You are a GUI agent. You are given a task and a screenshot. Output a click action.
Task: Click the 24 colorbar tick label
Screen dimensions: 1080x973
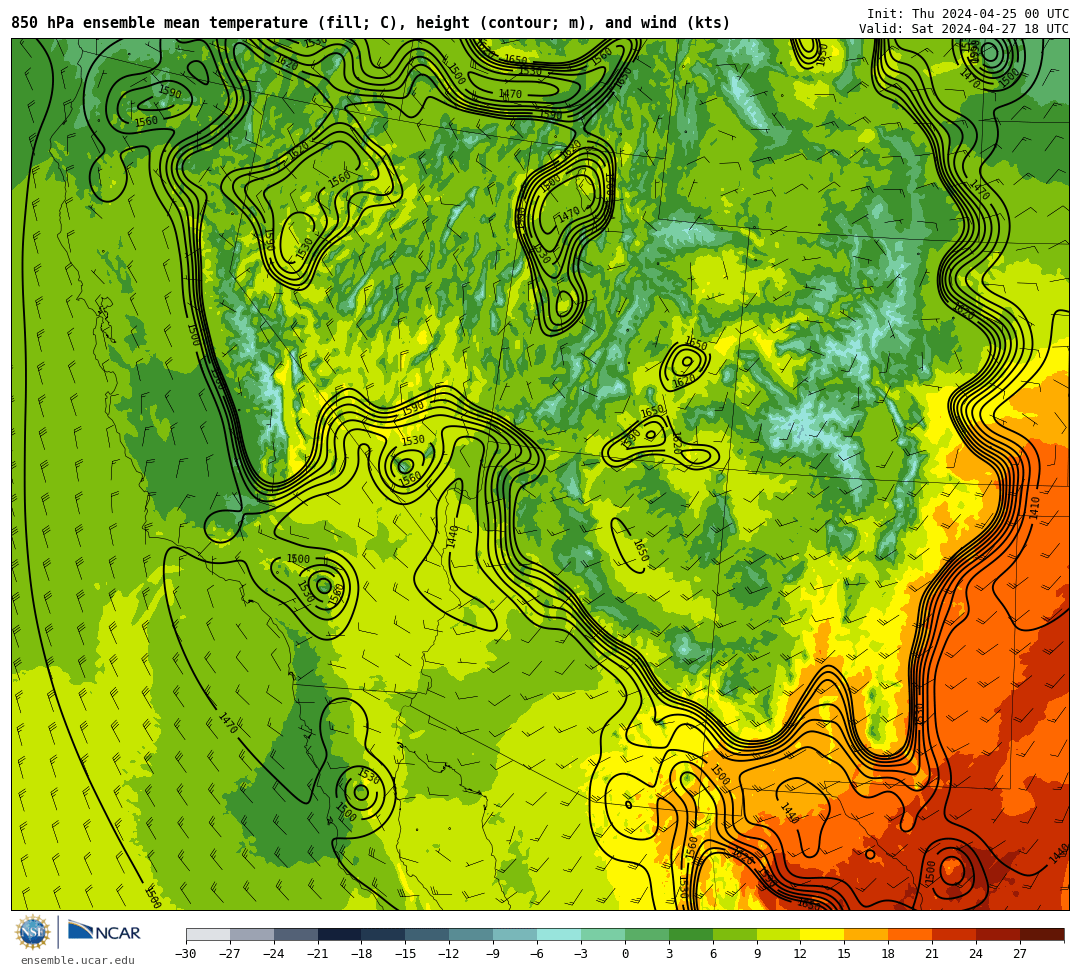click(977, 954)
